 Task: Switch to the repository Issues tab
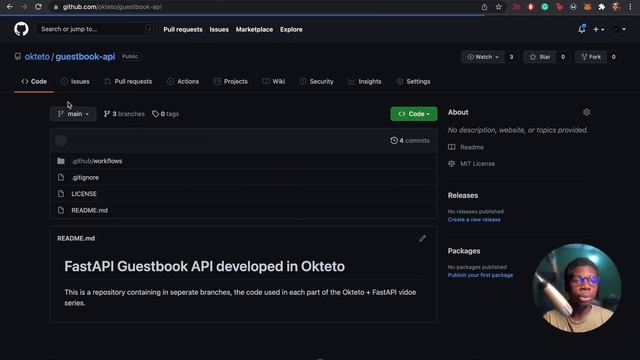click(75, 82)
